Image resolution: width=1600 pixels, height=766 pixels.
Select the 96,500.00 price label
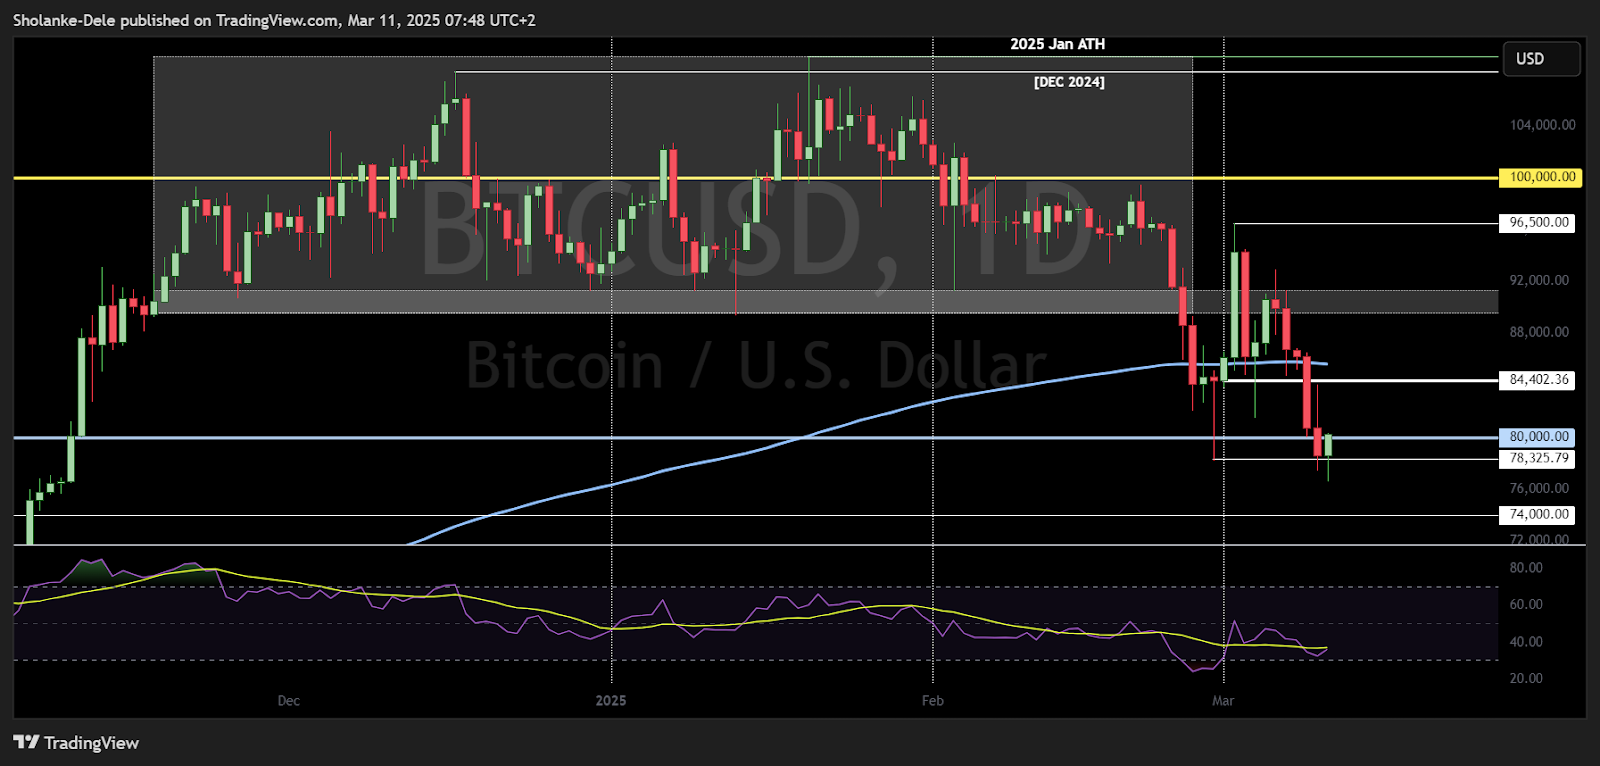point(1538,223)
